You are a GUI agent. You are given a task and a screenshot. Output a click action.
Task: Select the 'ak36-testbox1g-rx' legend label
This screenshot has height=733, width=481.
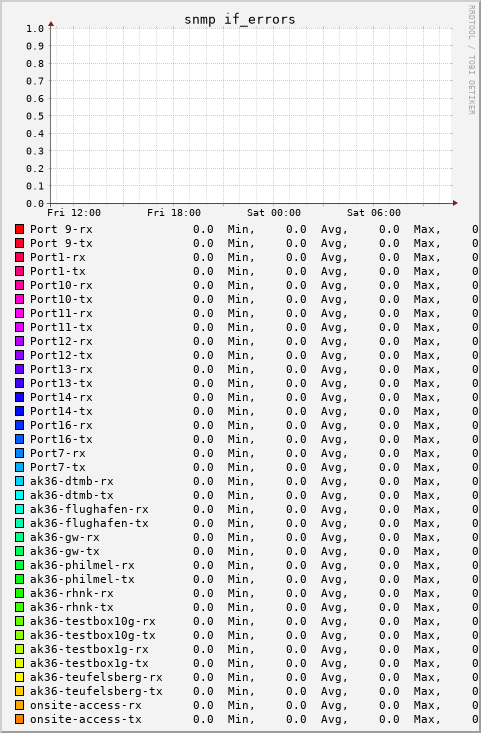tap(89, 649)
